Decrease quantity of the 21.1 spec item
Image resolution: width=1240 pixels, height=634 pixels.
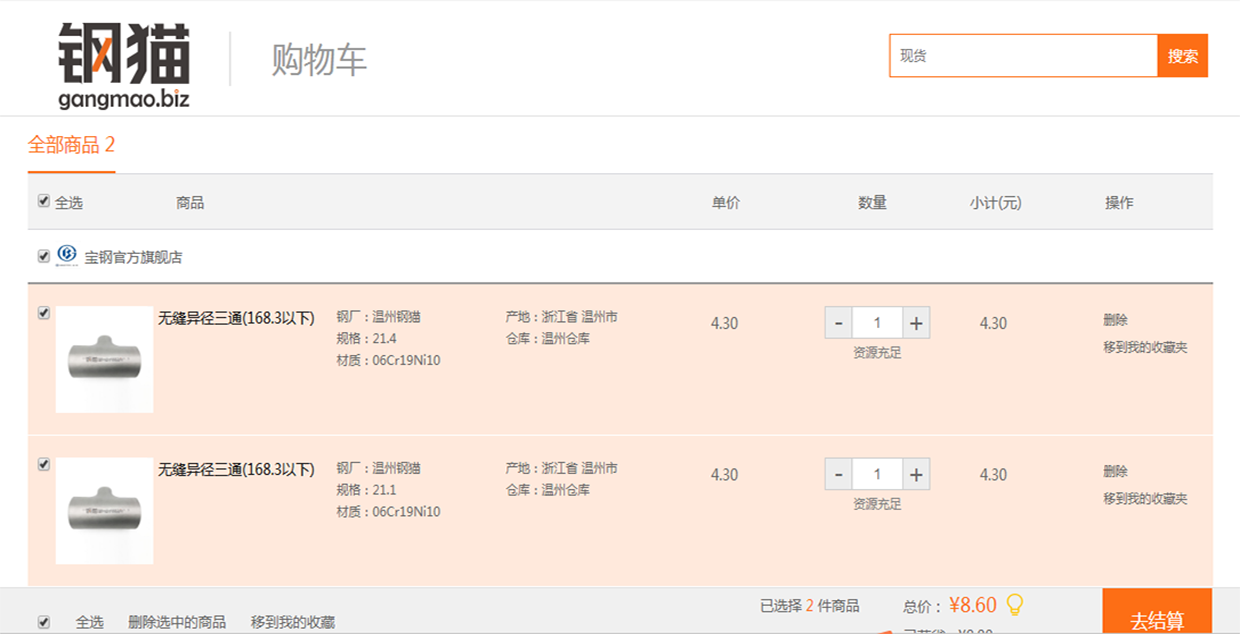pos(838,474)
